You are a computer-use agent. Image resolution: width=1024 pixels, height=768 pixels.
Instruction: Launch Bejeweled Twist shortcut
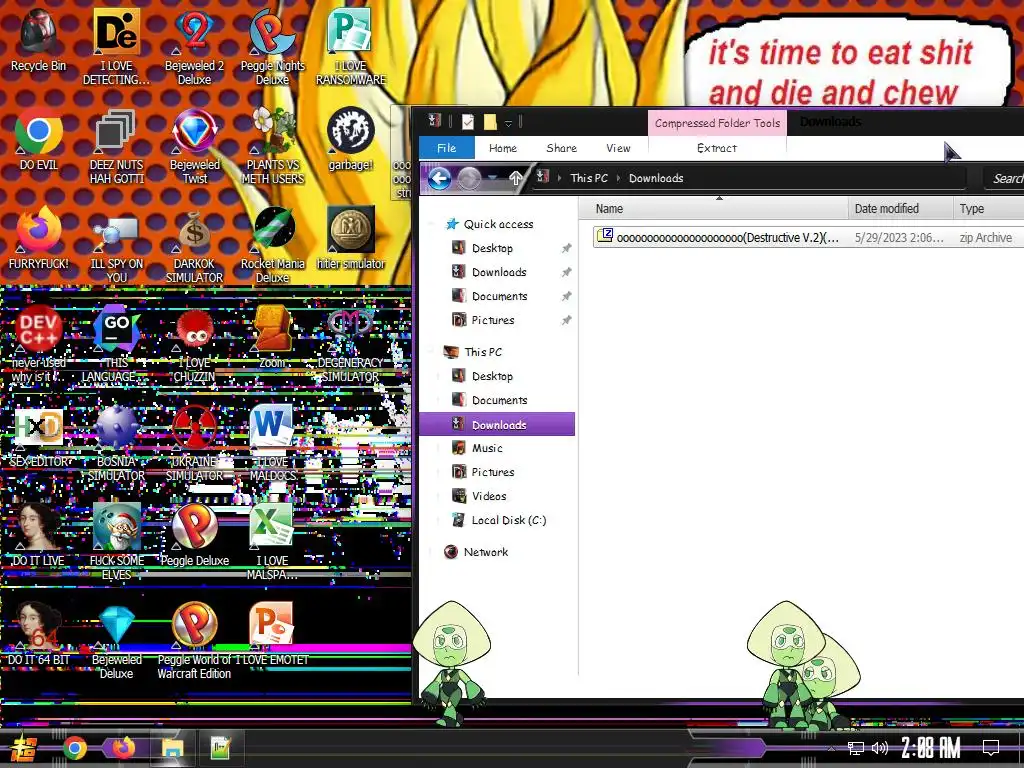pos(194,146)
